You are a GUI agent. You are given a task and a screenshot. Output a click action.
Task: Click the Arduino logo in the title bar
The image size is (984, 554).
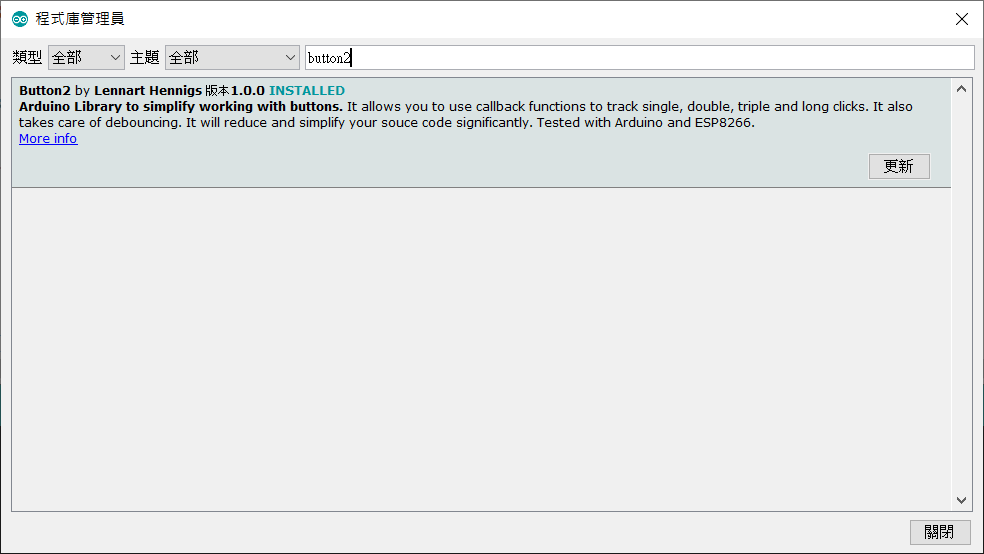tap(20, 19)
